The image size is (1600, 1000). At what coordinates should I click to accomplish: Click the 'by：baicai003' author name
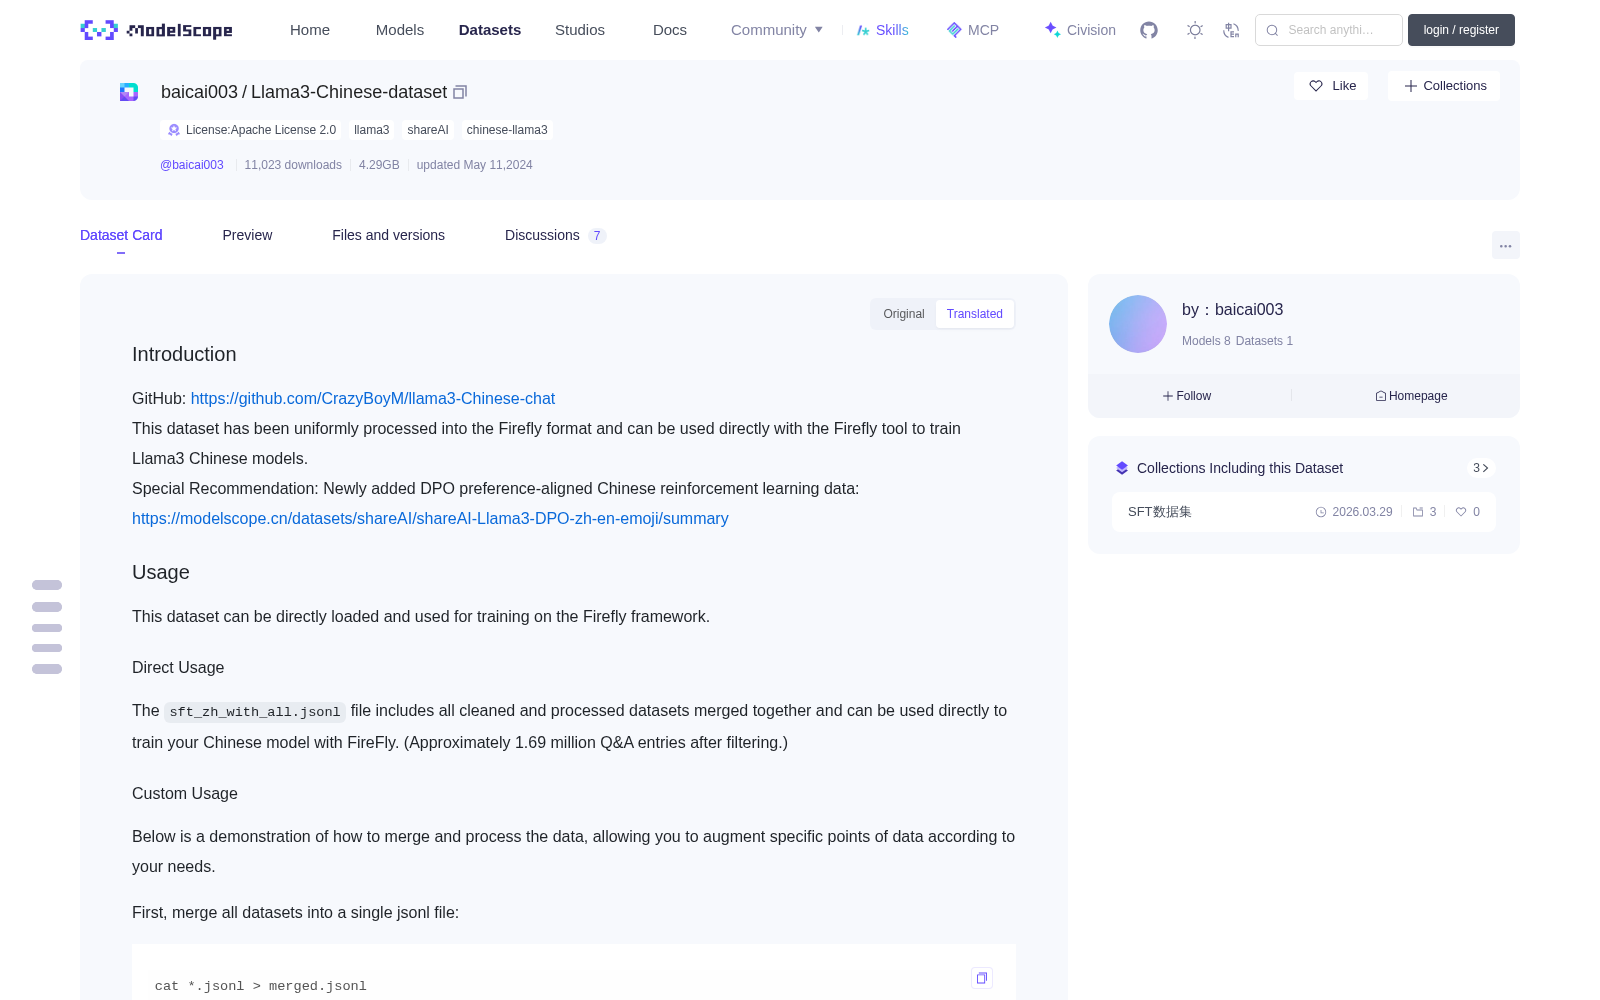[1232, 310]
